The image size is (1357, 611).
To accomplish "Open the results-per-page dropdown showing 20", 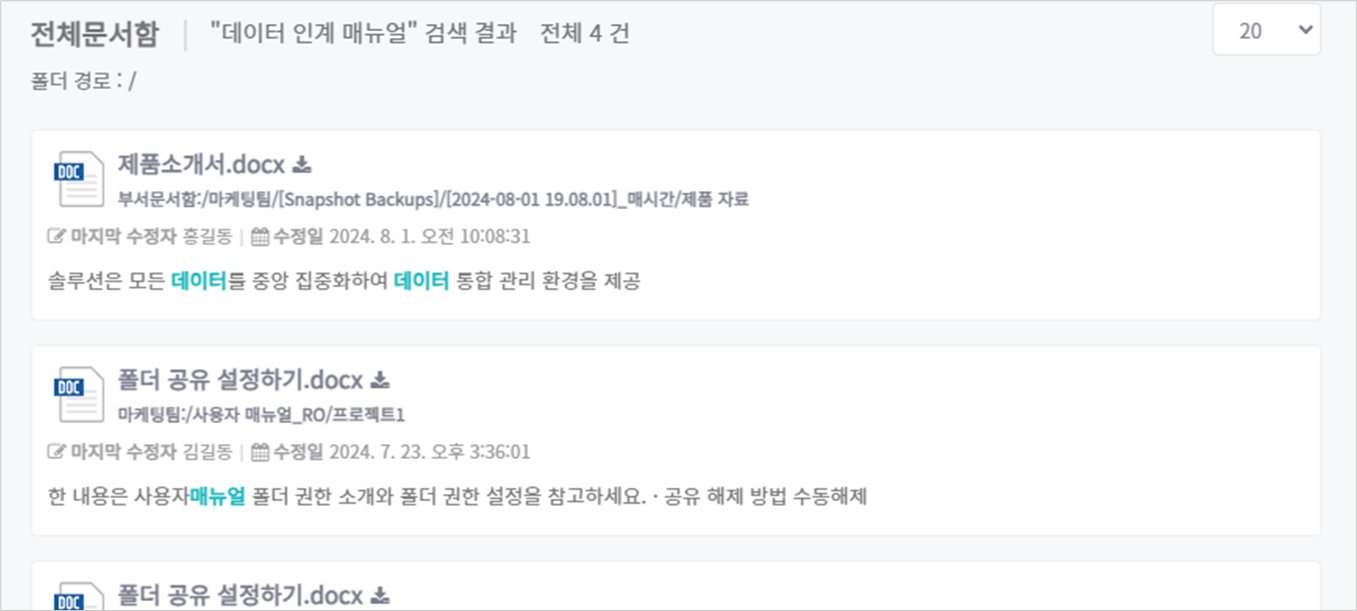I will (1267, 31).
